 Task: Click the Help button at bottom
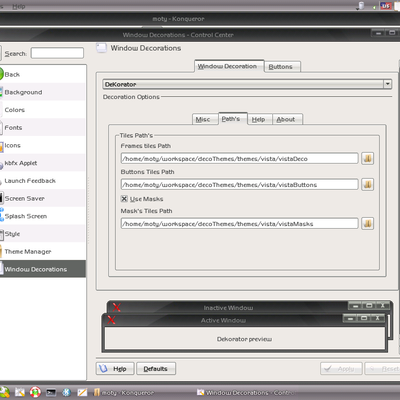tap(115, 369)
